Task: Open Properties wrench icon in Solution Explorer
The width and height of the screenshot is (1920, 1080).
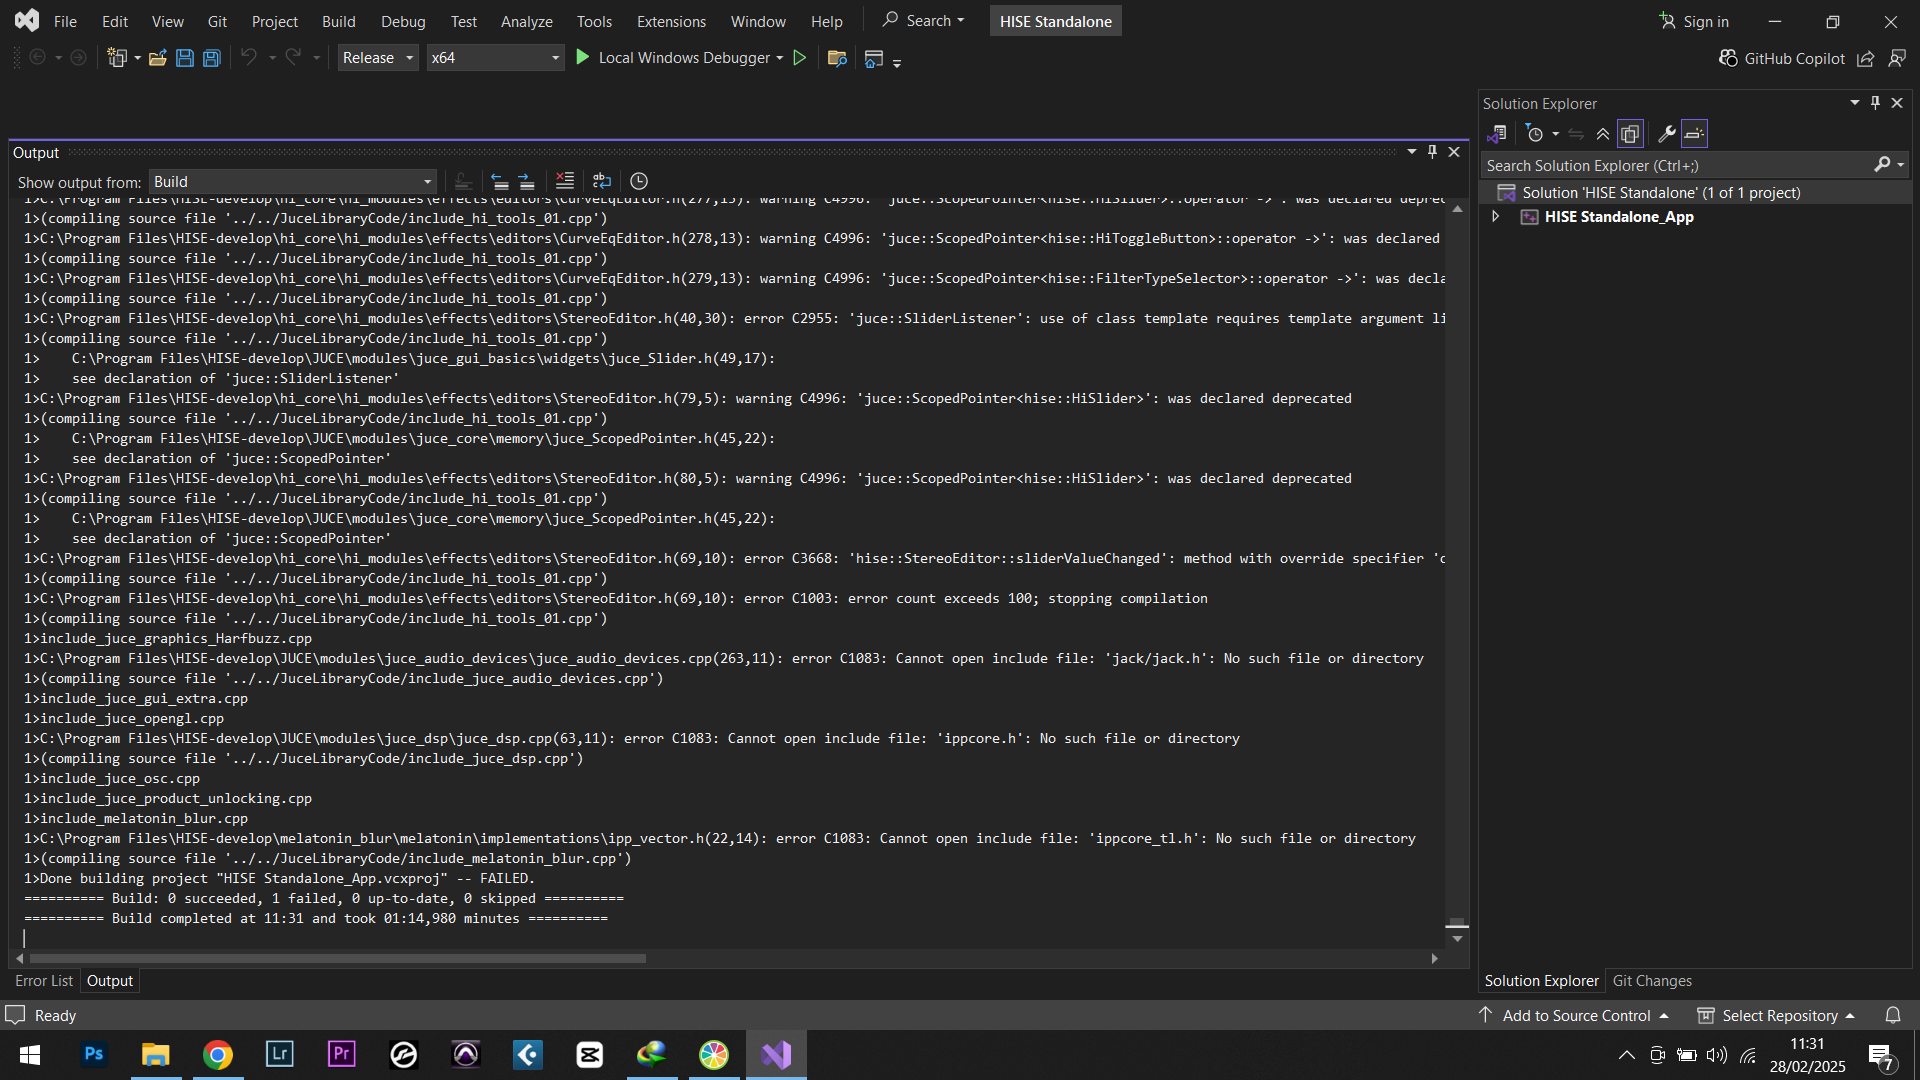Action: tap(1667, 133)
